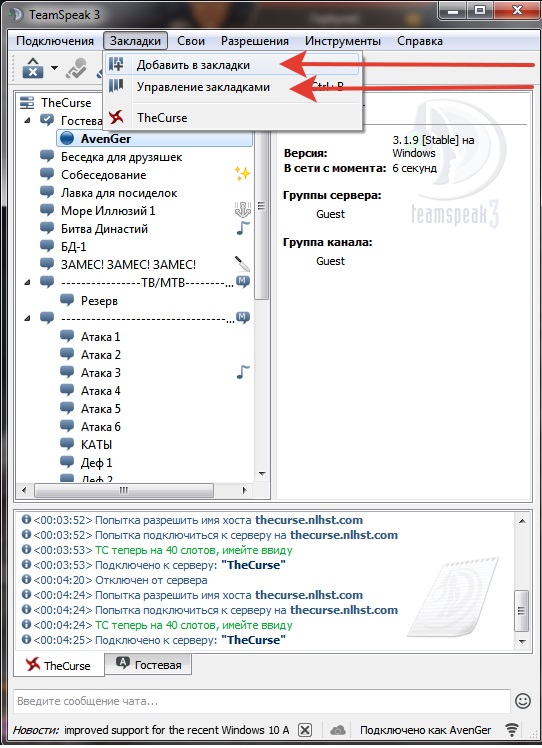Image resolution: width=542 pixels, height=748 pixels.
Task: Select the Атака 4 channel
Action: (101, 391)
